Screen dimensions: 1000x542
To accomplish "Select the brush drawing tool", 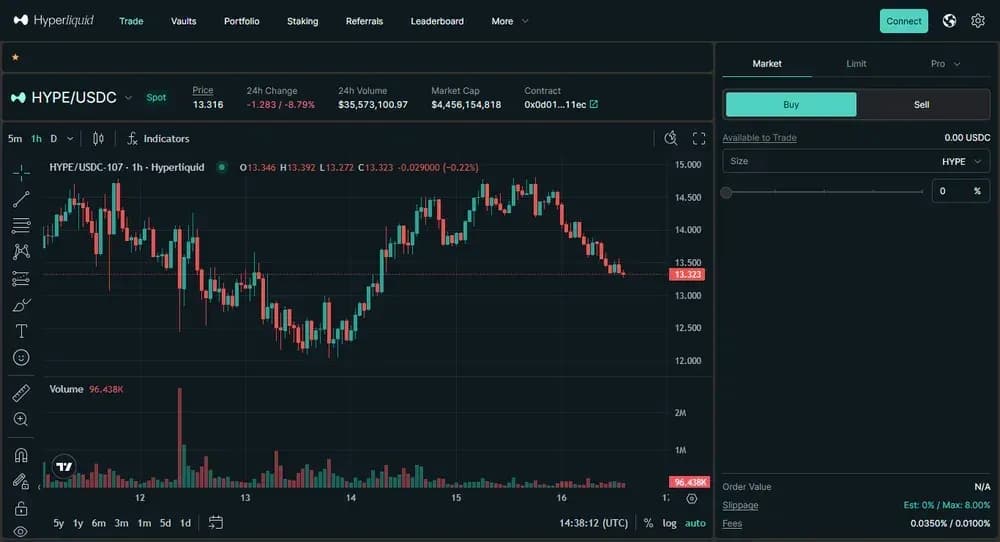I will click(21, 305).
